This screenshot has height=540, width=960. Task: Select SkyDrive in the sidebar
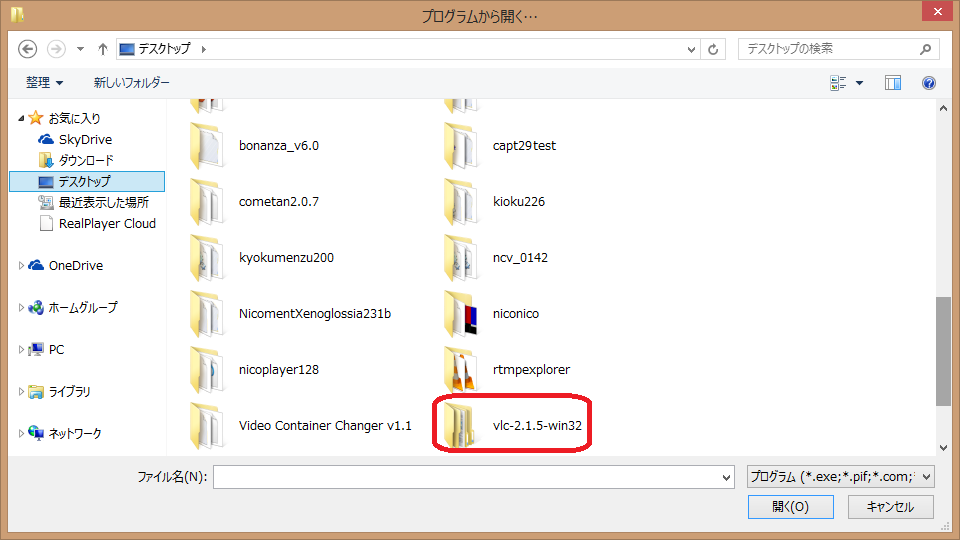[x=85, y=140]
